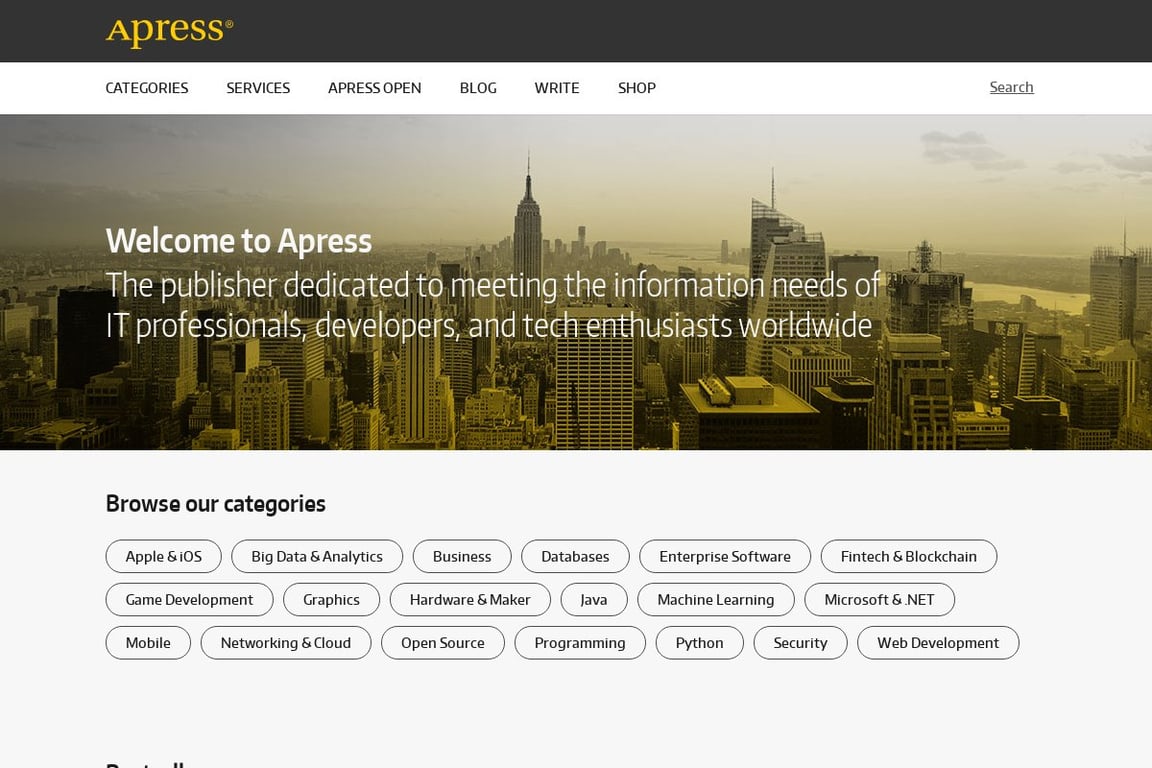
Task: Go to Apress Open
Action: pyautogui.click(x=375, y=88)
